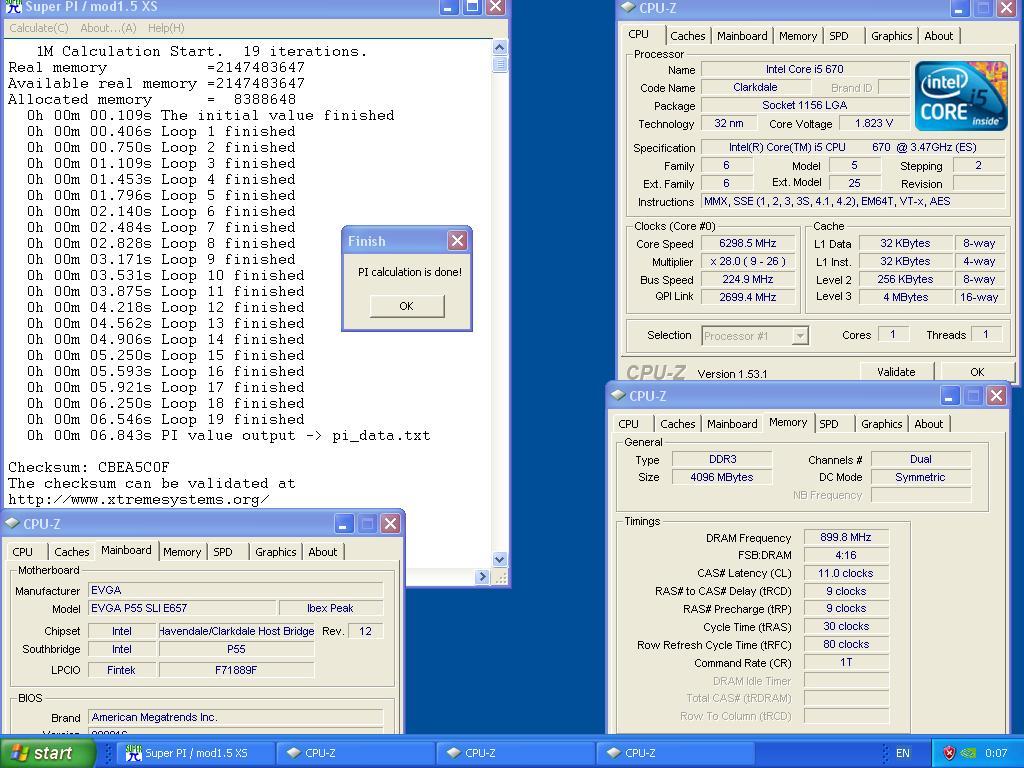This screenshot has width=1024, height=768.
Task: Click BIOS brand American Megatrends Inc.
Action: (x=236, y=717)
